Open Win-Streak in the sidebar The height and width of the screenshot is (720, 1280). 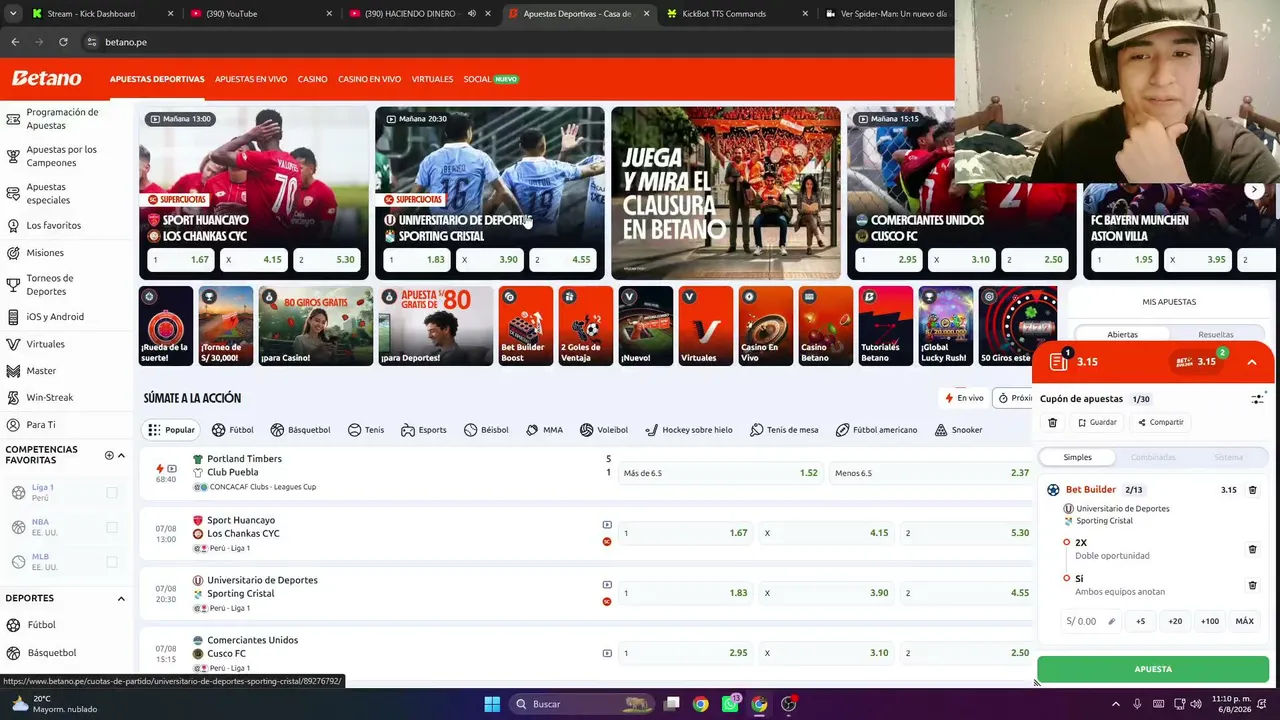click(50, 398)
